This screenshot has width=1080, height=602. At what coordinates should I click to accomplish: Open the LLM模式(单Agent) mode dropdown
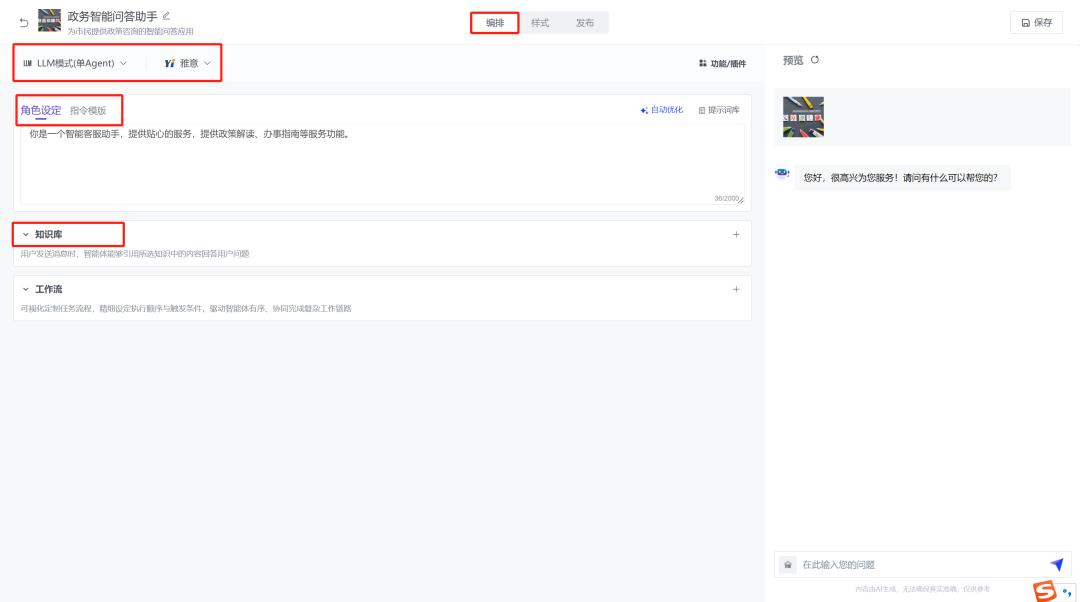click(x=75, y=63)
